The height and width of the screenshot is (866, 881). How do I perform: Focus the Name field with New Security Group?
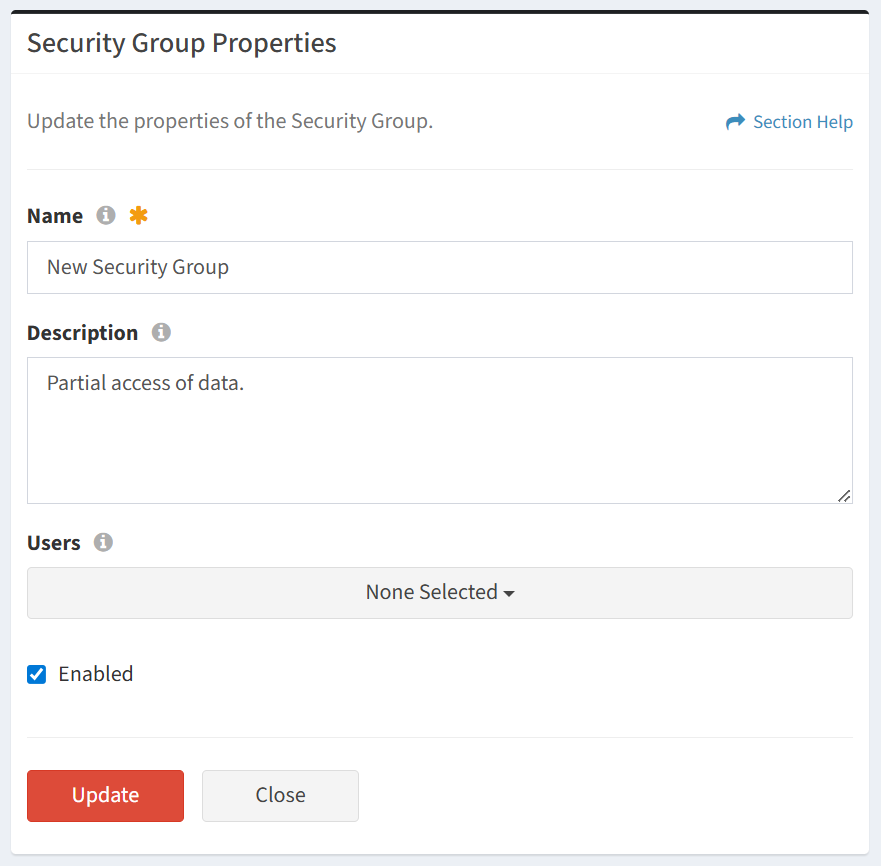point(440,267)
